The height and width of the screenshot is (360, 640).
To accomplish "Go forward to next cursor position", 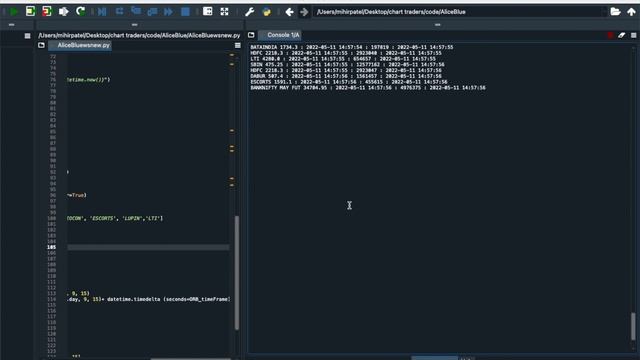I will pos(304,11).
